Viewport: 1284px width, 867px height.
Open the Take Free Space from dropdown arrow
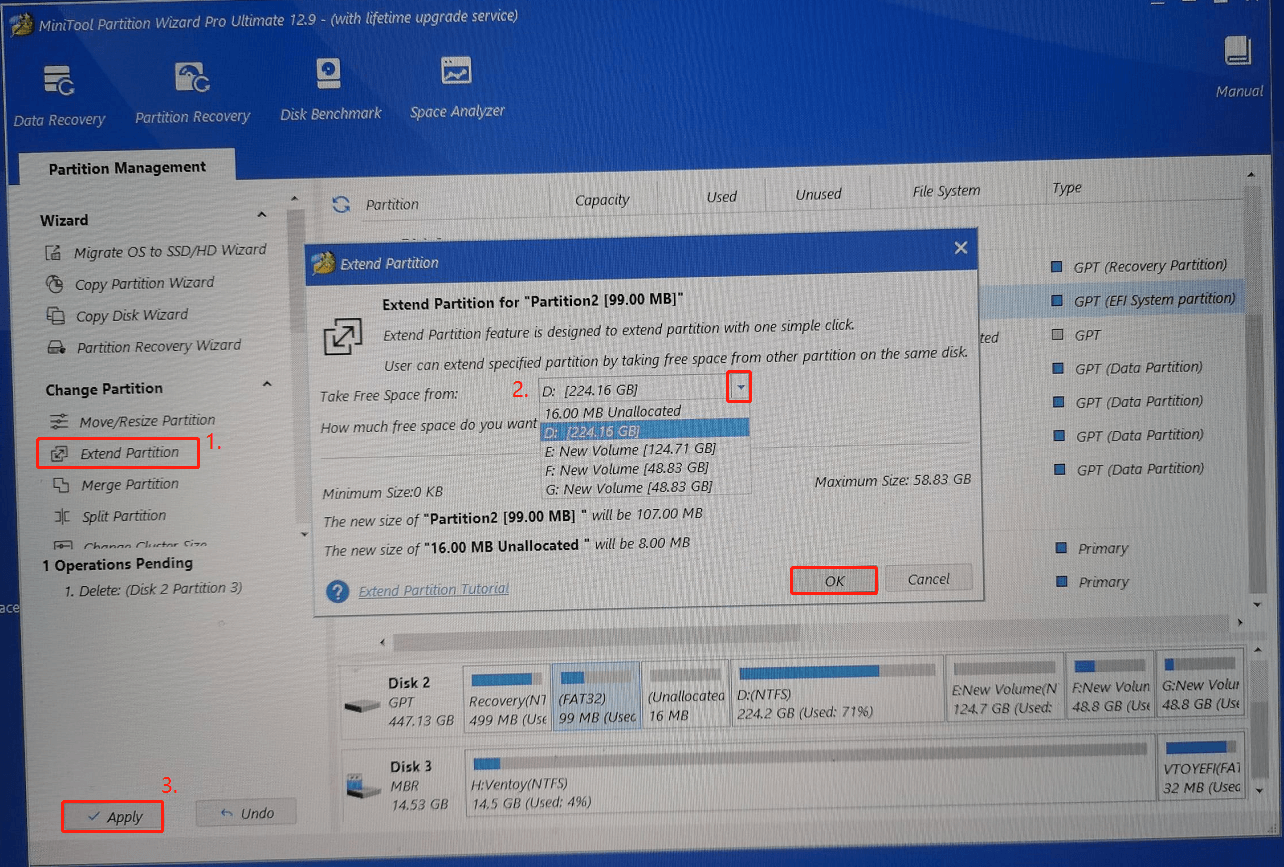[x=740, y=387]
